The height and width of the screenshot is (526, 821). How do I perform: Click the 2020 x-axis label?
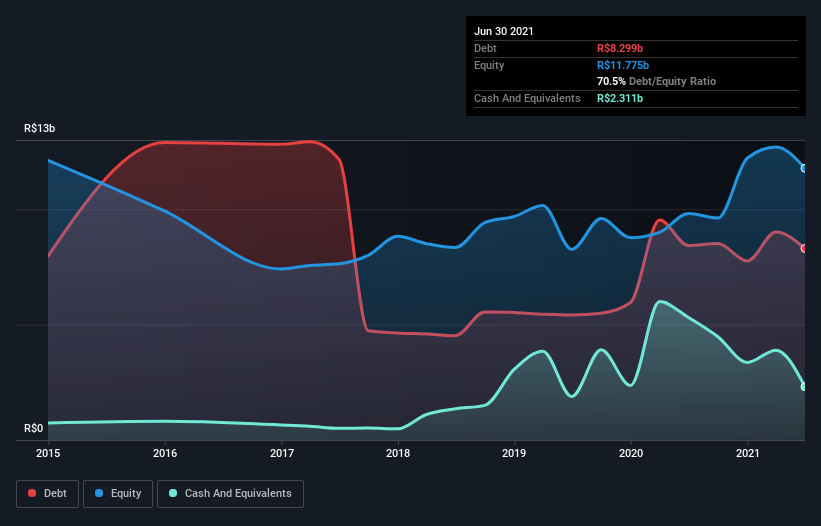pos(631,453)
